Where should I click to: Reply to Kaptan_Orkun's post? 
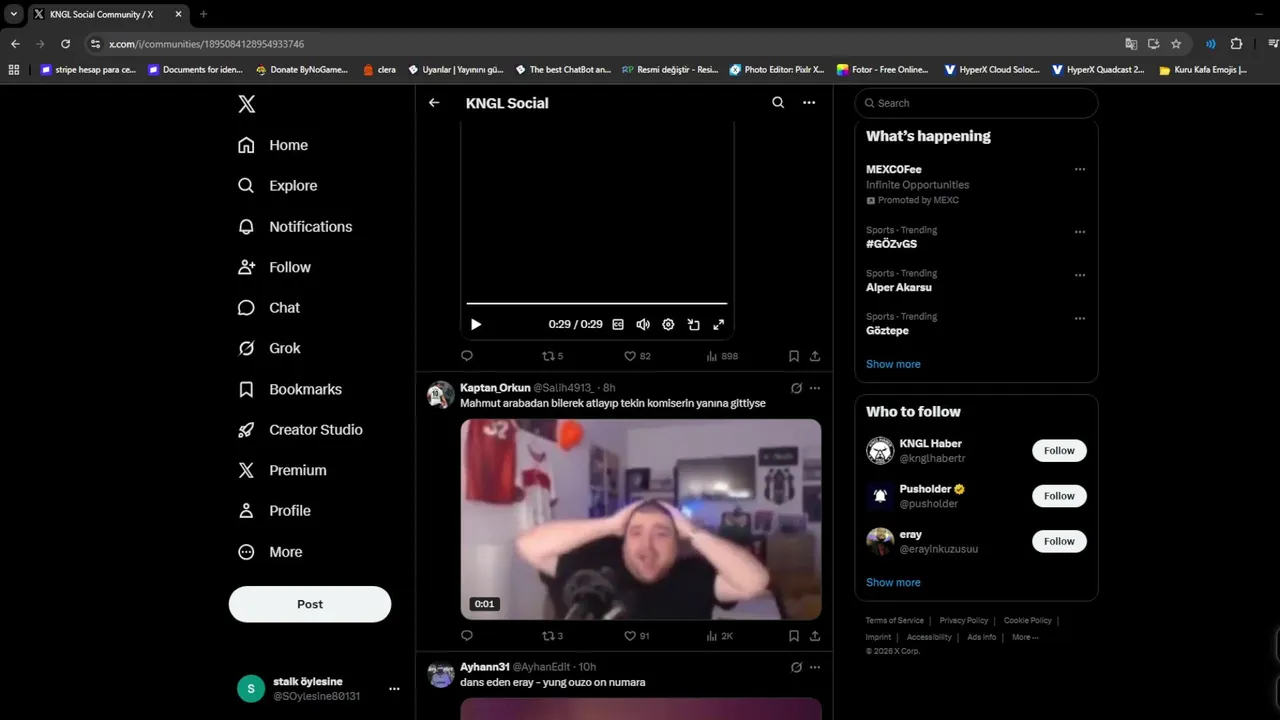tap(467, 636)
